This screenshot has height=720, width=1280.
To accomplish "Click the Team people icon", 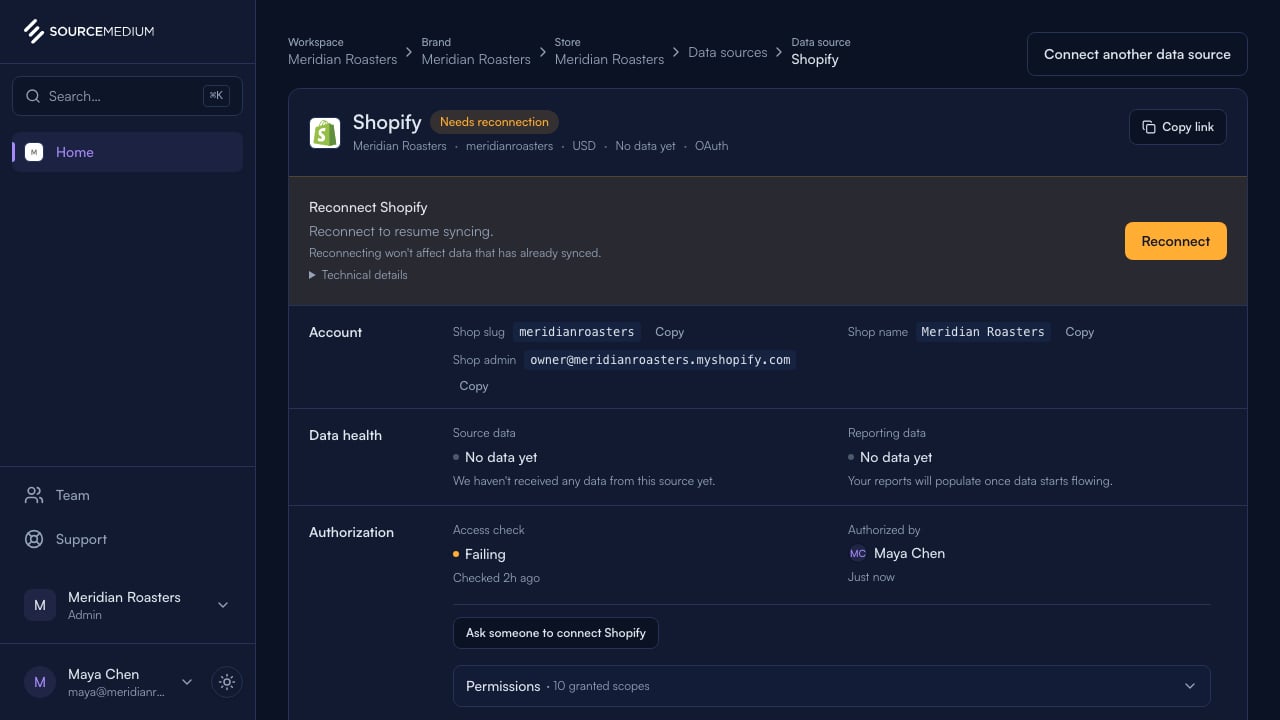I will click(34, 495).
